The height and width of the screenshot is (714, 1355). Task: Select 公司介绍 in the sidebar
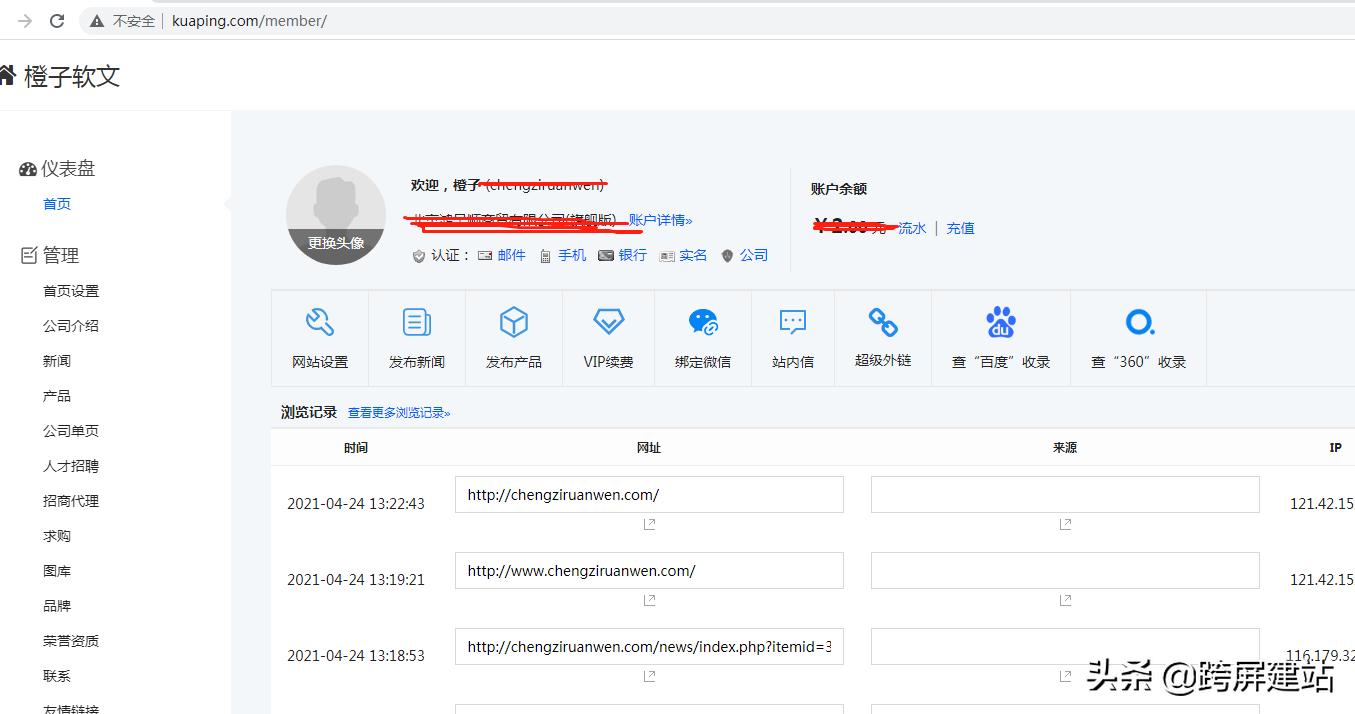(x=71, y=326)
